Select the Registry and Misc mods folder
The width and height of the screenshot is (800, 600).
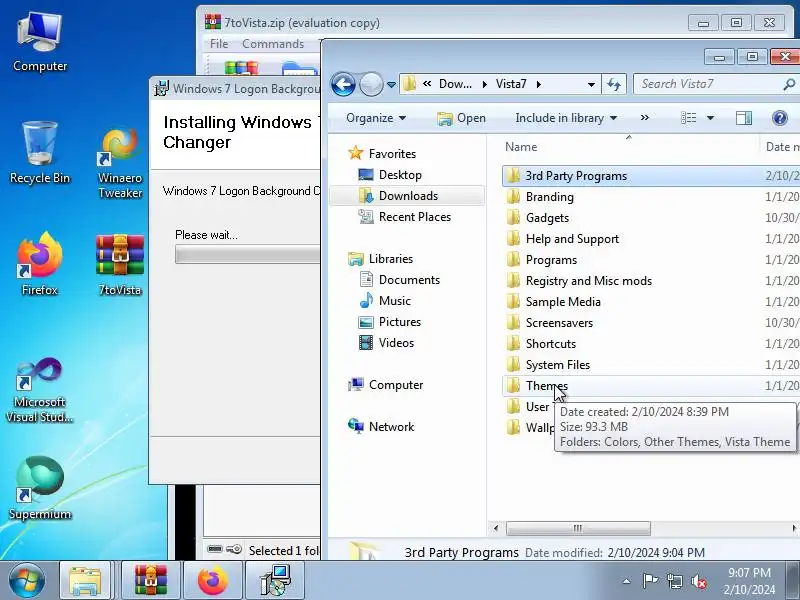[x=651, y=281]
